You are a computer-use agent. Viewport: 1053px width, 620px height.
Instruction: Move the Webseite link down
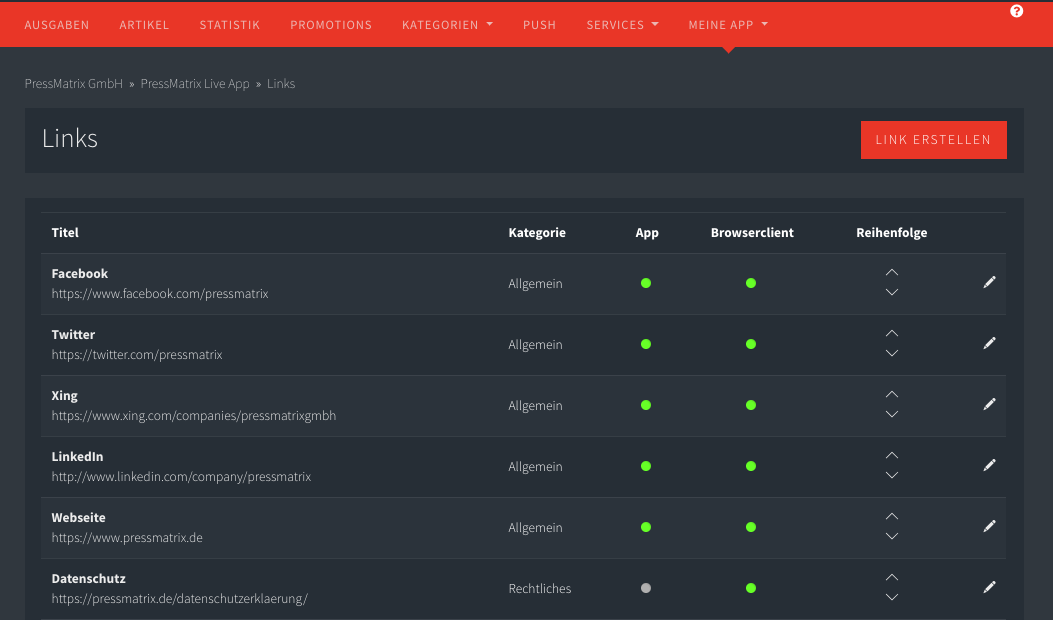tap(891, 537)
